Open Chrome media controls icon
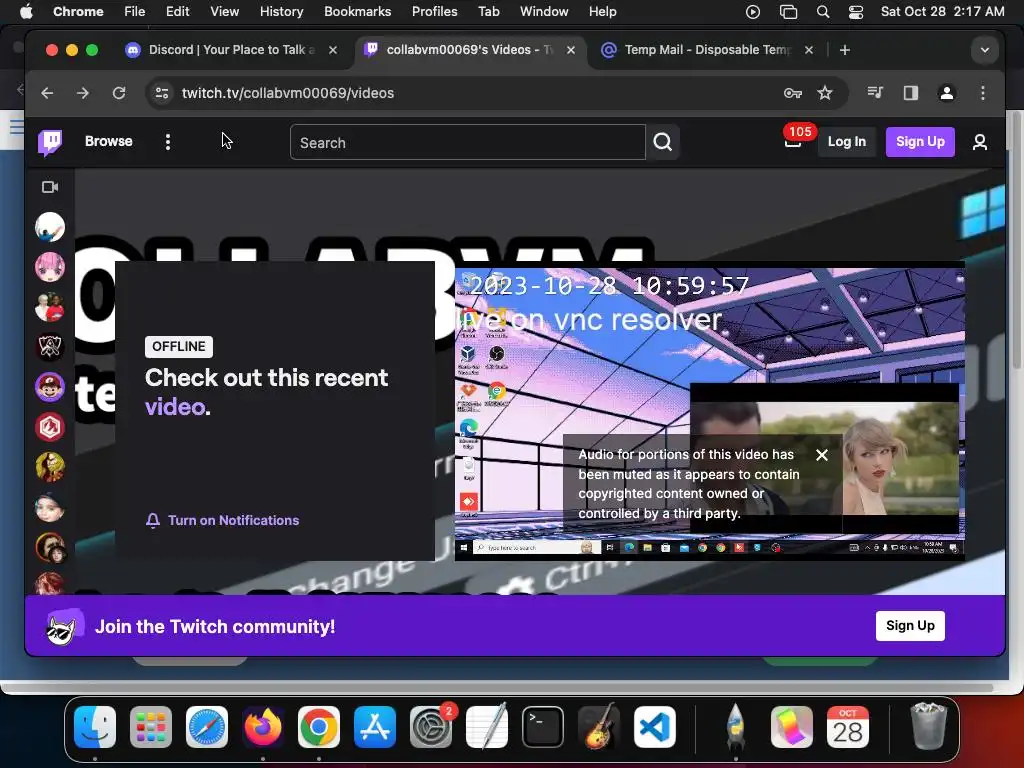 coord(875,93)
